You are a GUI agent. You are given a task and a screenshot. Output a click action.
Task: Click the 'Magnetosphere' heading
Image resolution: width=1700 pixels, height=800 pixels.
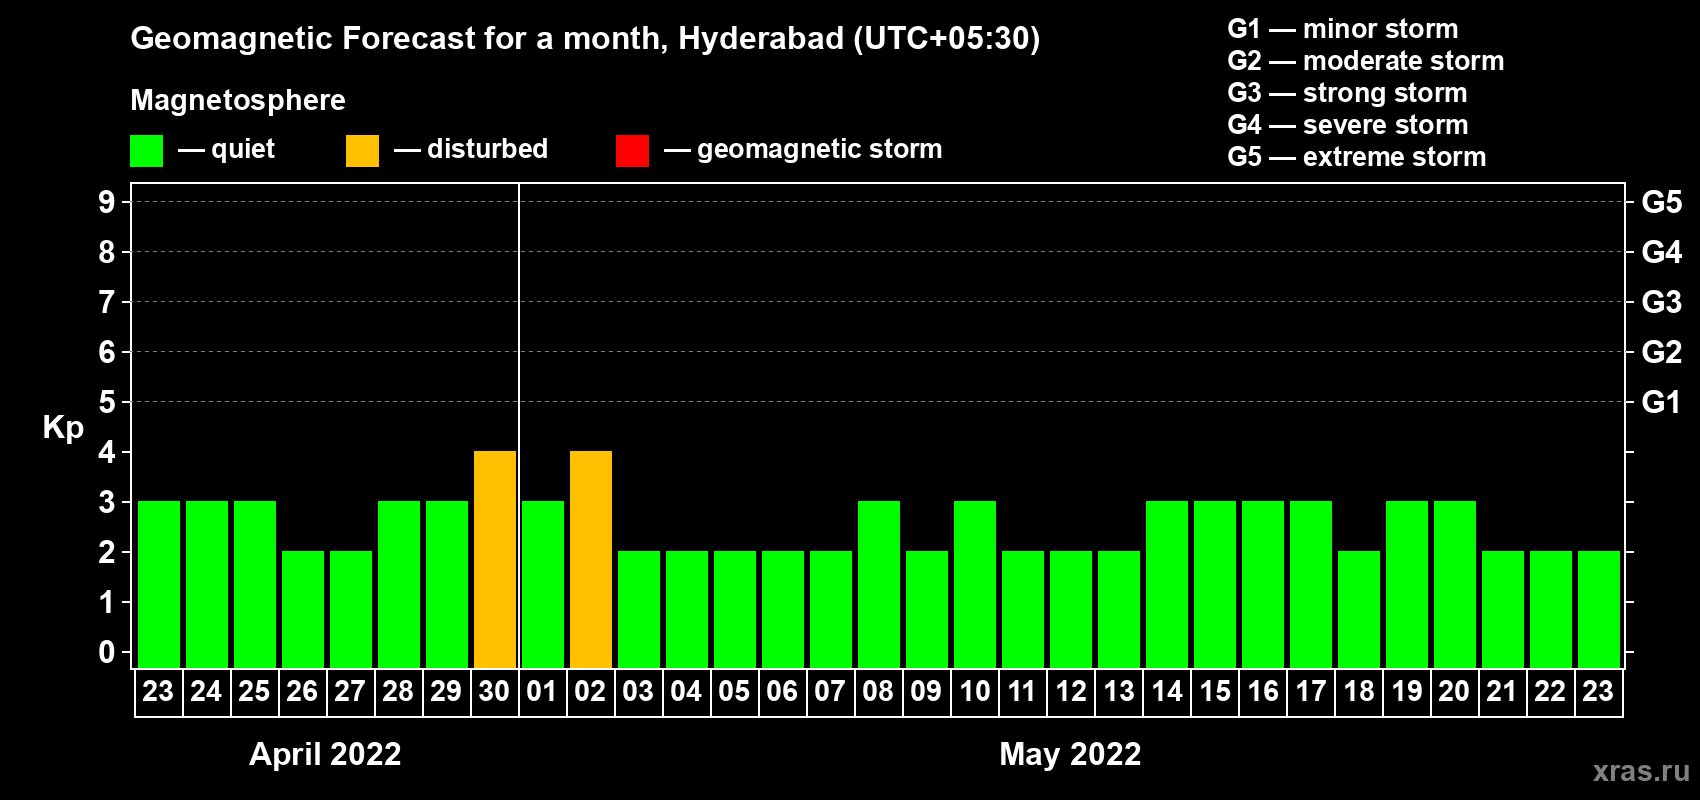coord(238,100)
